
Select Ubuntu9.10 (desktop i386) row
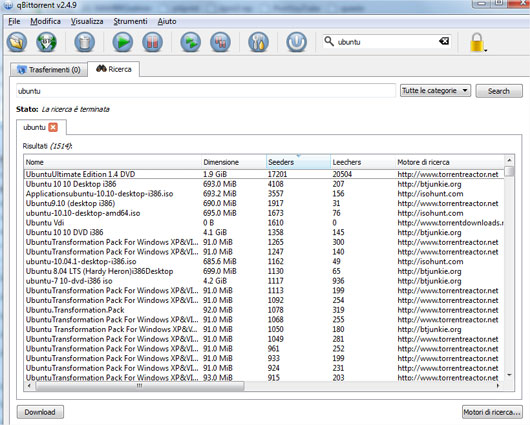(264, 203)
